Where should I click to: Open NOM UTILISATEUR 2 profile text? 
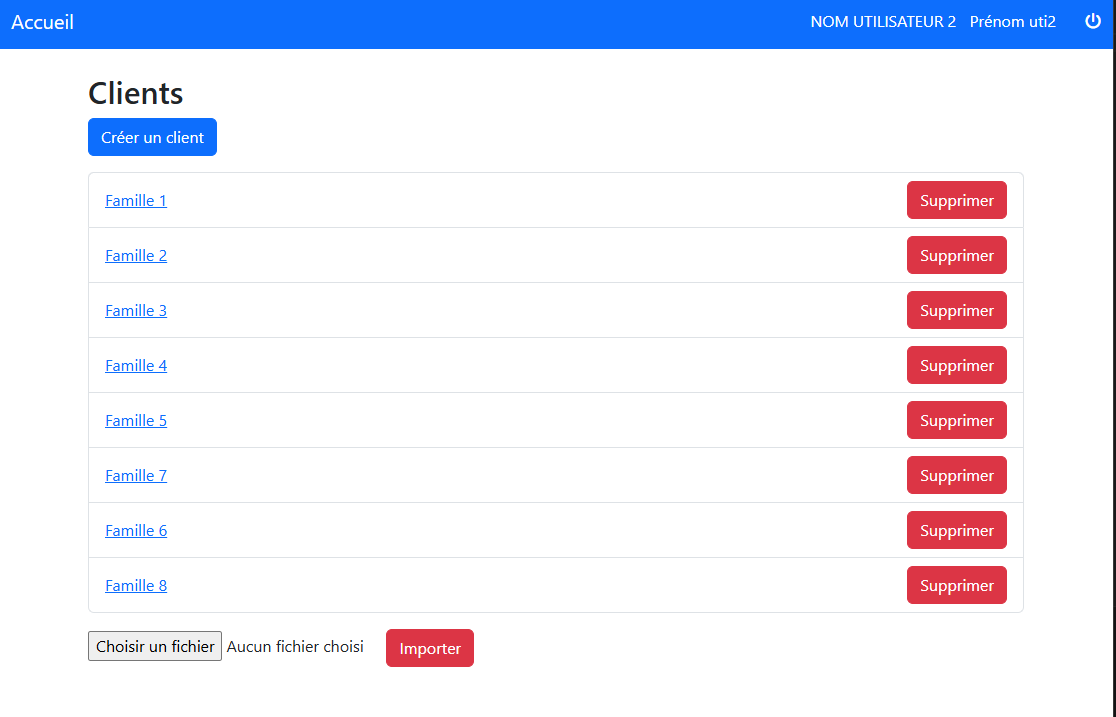point(882,22)
